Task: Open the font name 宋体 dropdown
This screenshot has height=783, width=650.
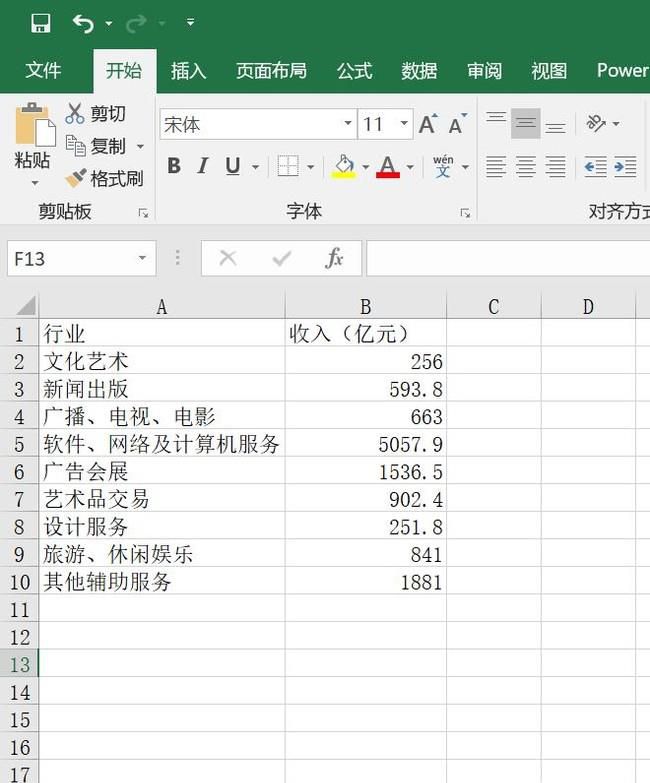Action: 348,125
